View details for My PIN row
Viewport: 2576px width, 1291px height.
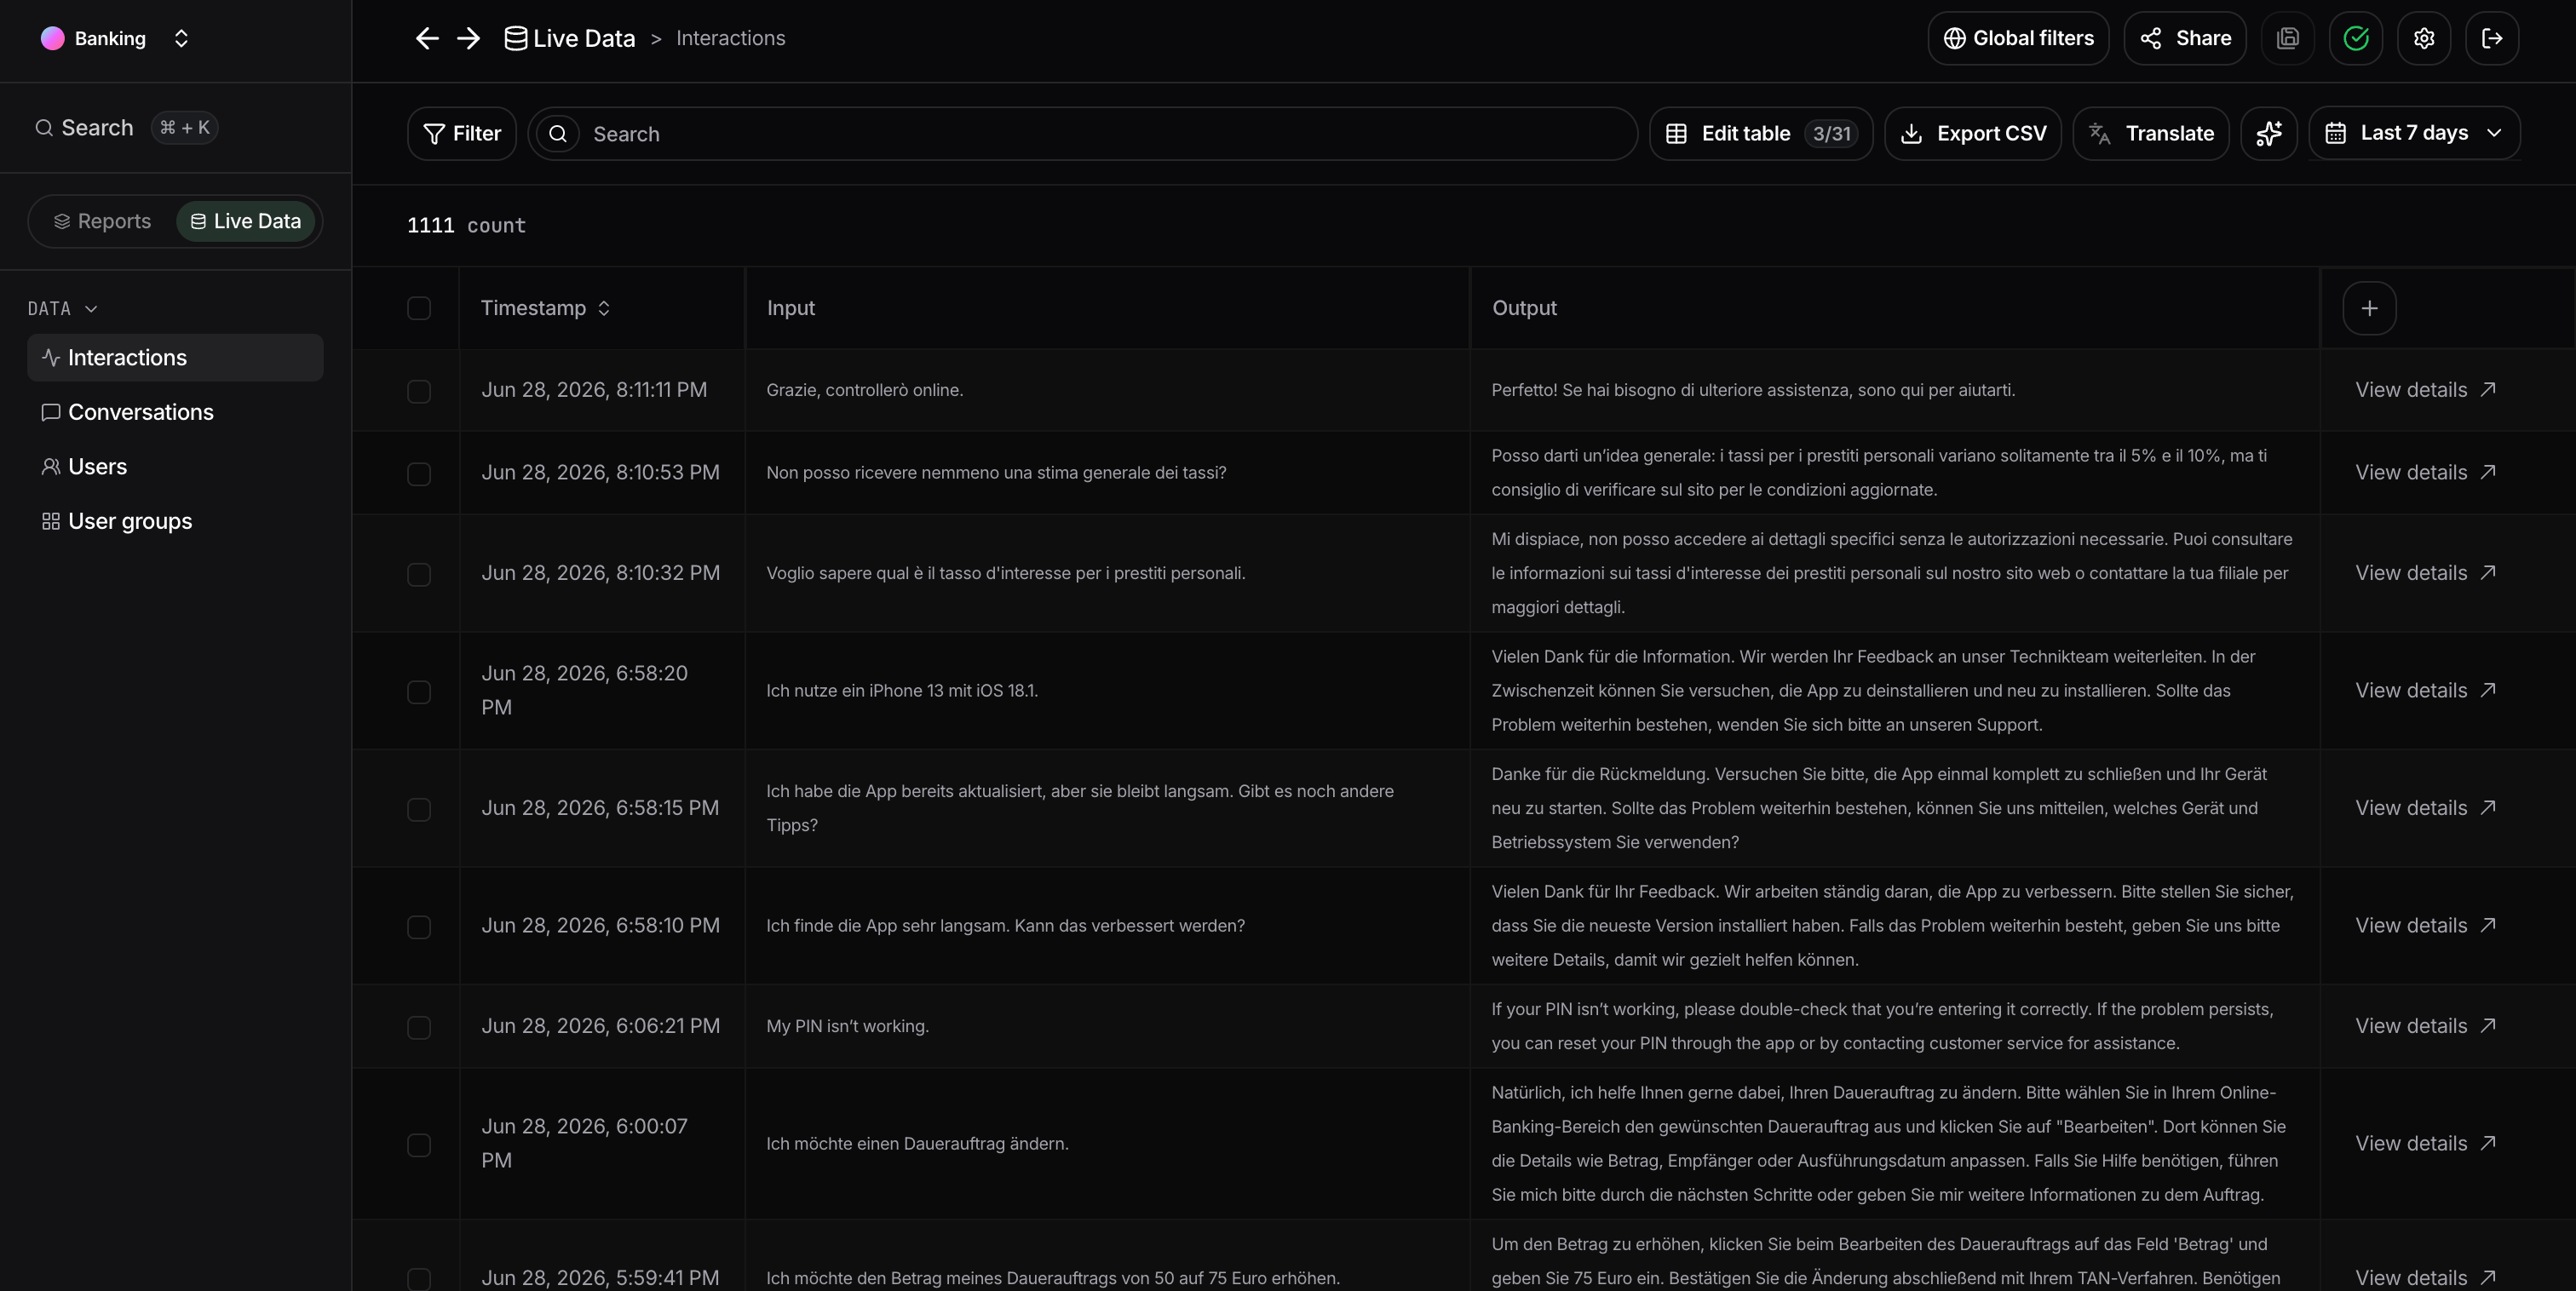point(2425,1026)
